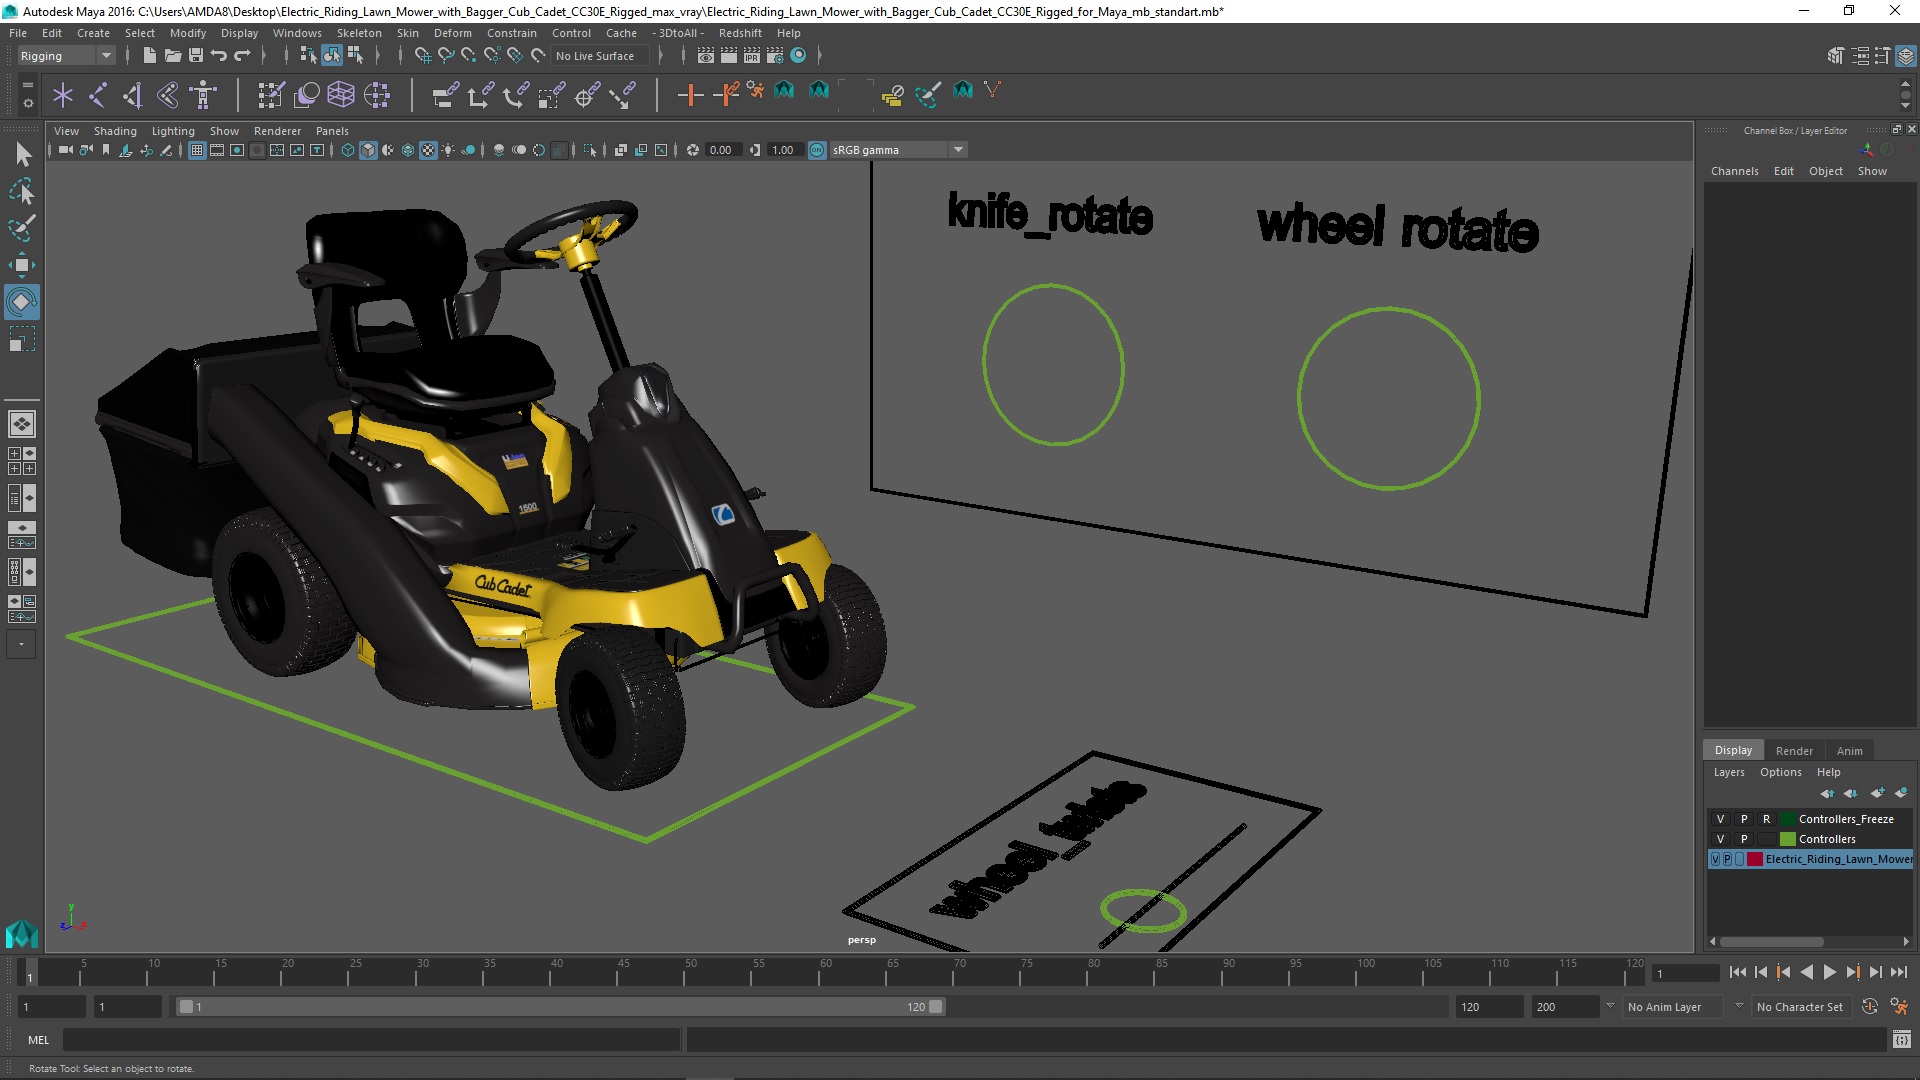Choose the Lasso Select tool

[21, 191]
